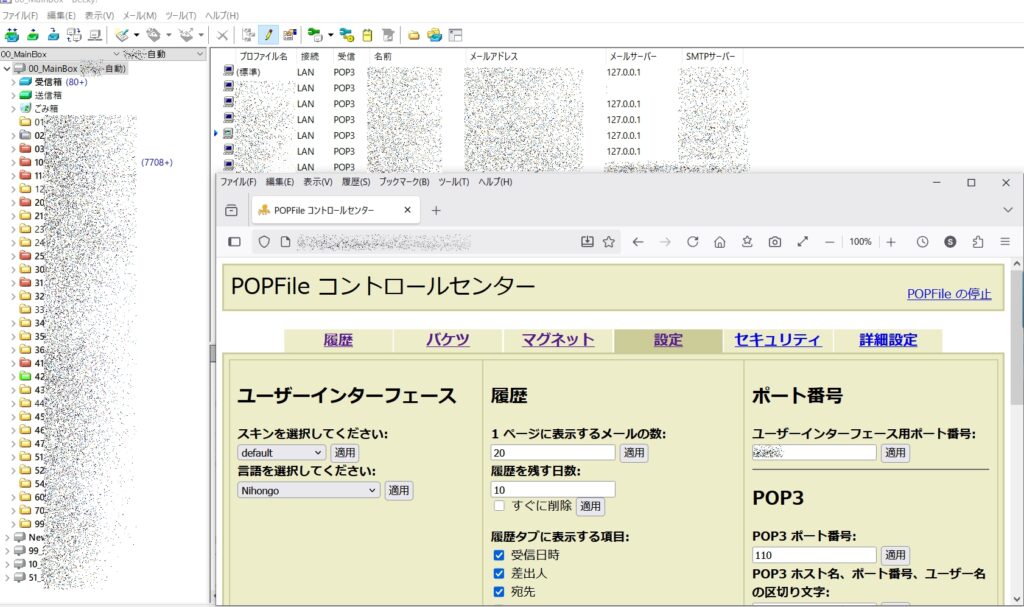Viewport: 1024px width, 607px height.
Task: Uncheck the 受信日時 checkbox
Action: coord(499,555)
